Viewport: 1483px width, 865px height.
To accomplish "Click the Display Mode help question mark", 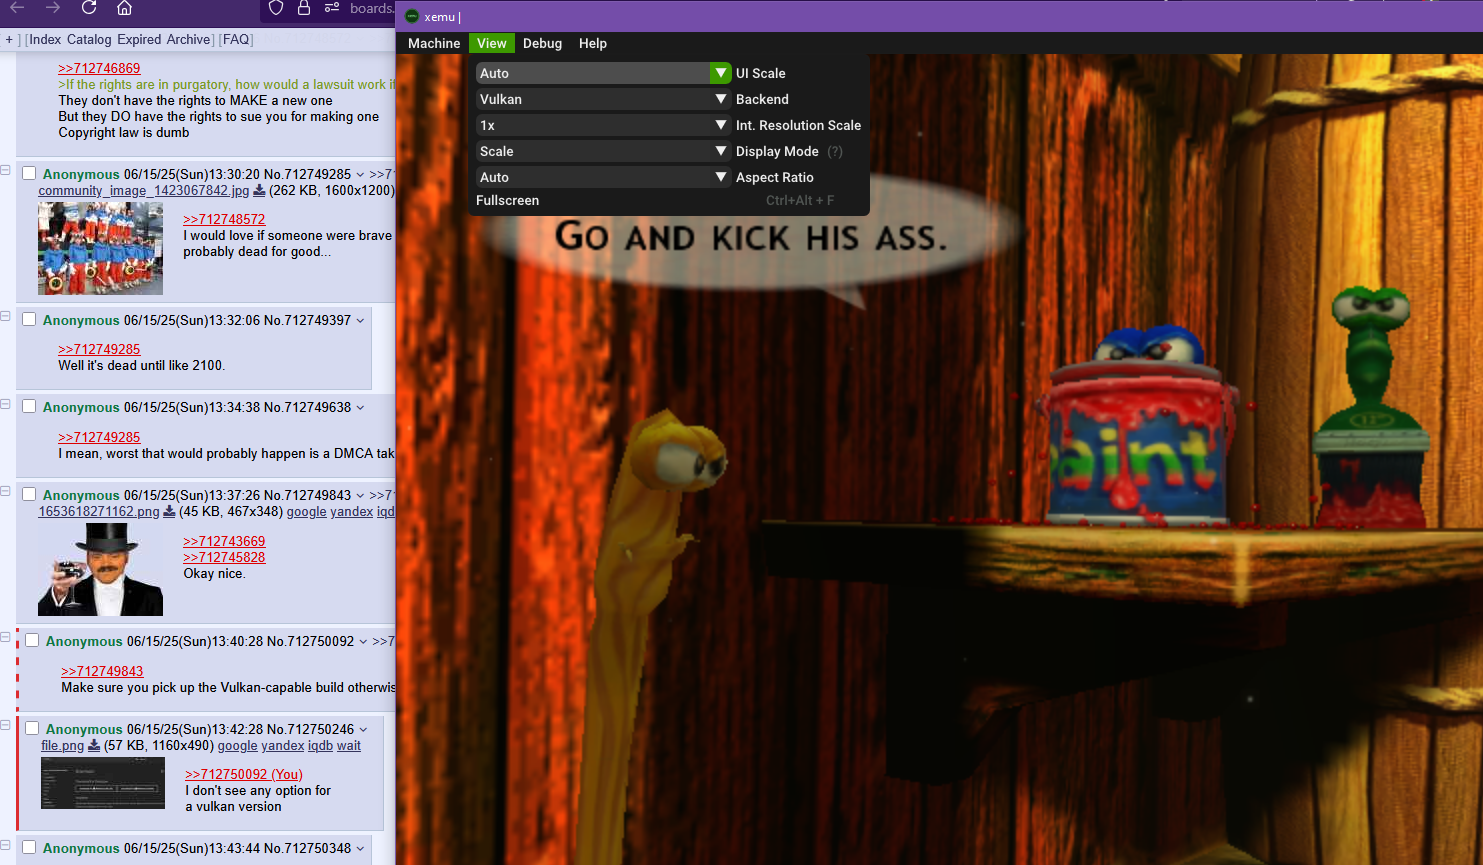I will click(x=835, y=152).
